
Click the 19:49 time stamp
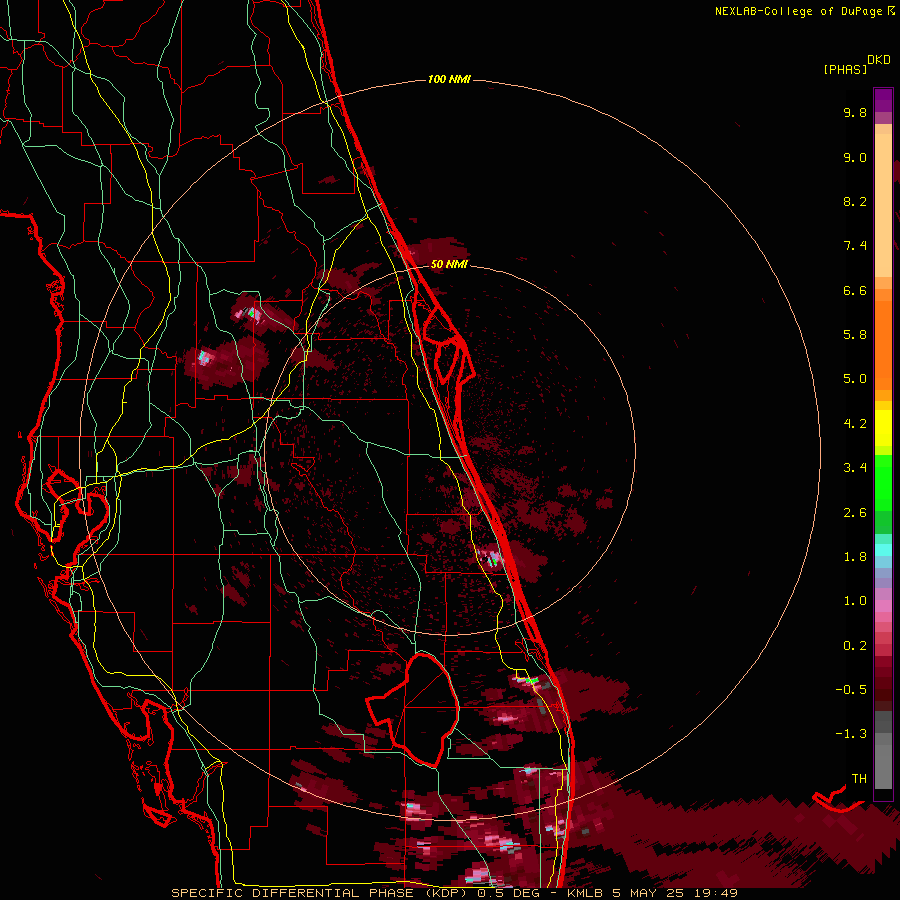tap(714, 893)
